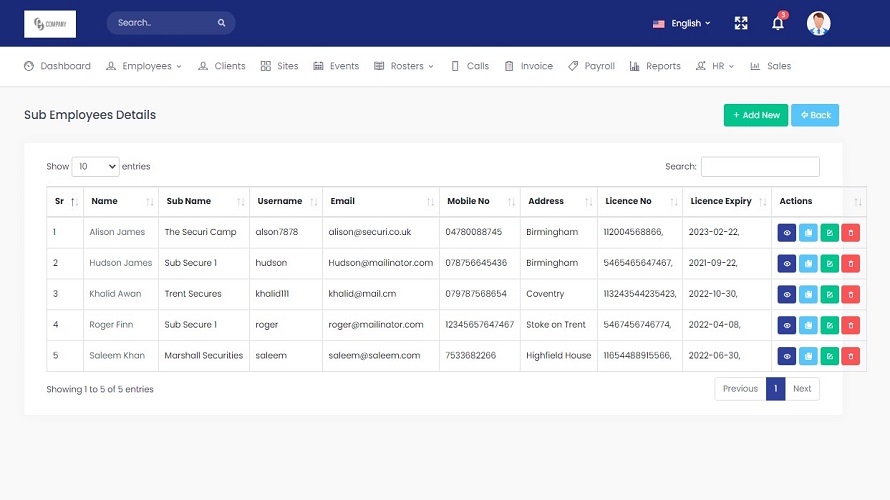Delete the Hudson James record
This screenshot has width=890, height=500.
coord(851,263)
